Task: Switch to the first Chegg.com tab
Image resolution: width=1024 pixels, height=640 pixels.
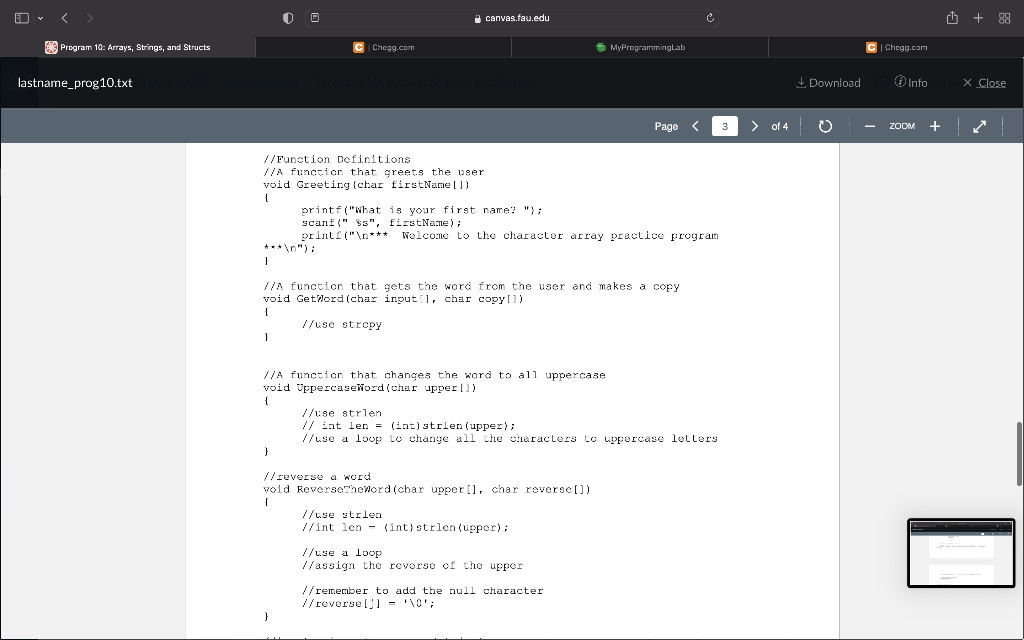Action: click(385, 46)
